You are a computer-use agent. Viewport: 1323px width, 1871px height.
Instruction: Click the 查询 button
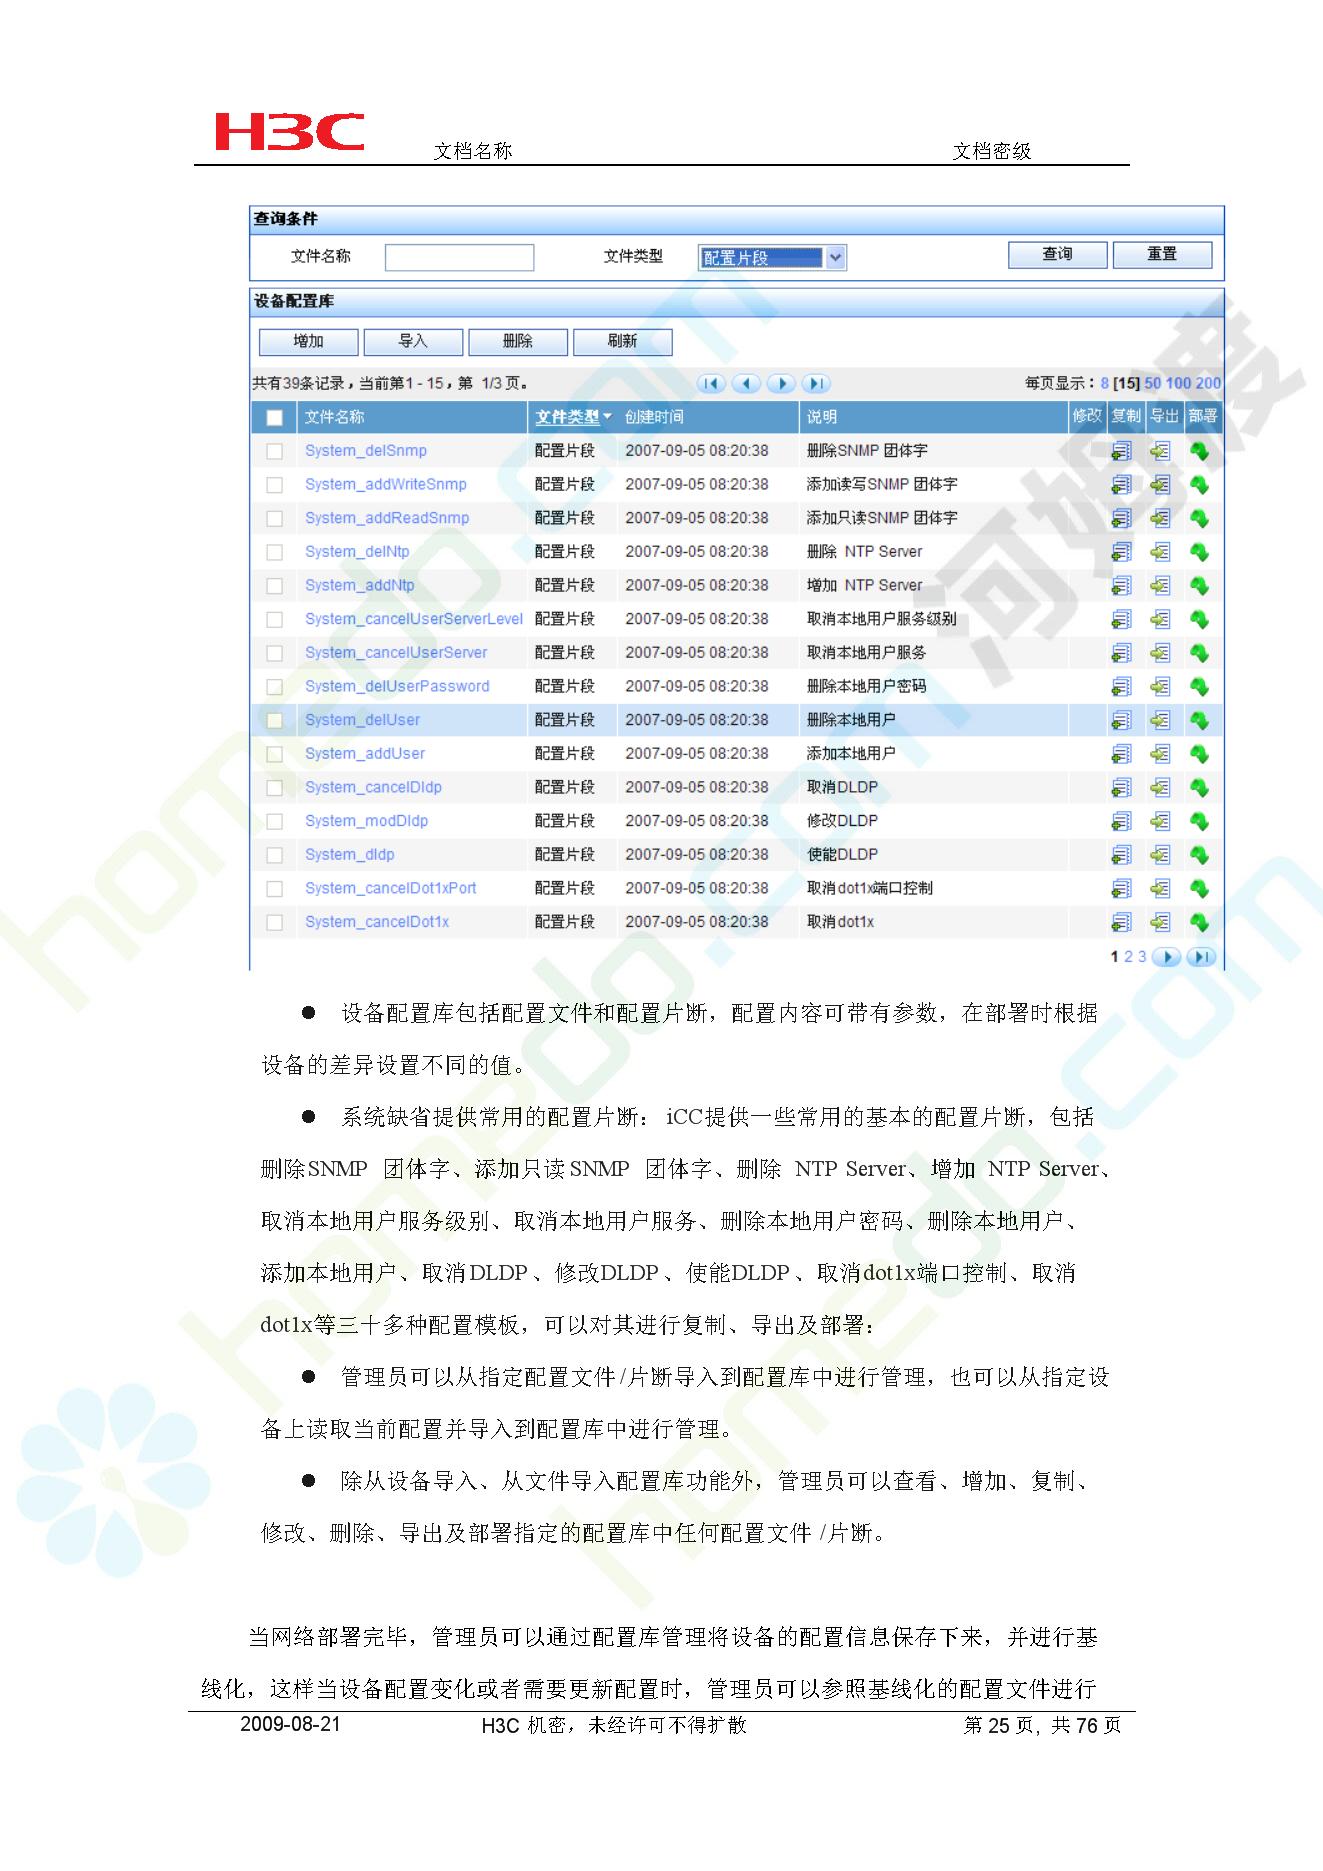pos(1057,255)
